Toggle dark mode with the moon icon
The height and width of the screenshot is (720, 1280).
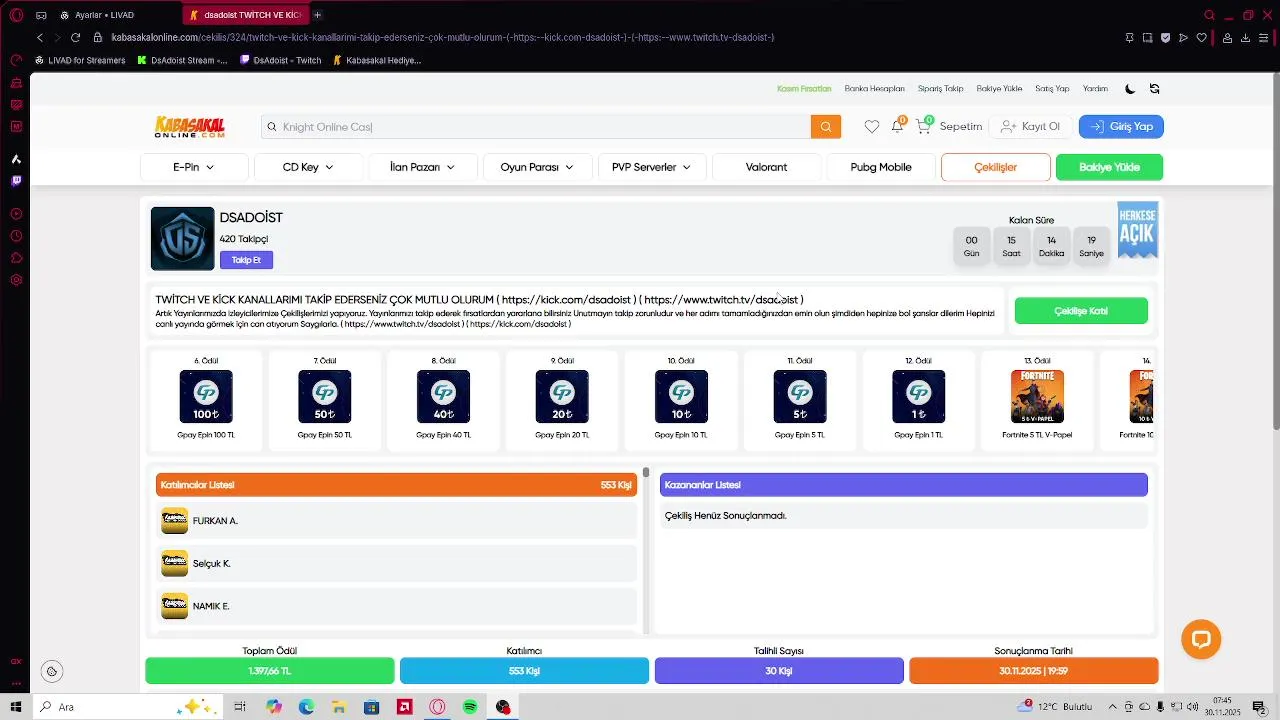pos(1130,89)
